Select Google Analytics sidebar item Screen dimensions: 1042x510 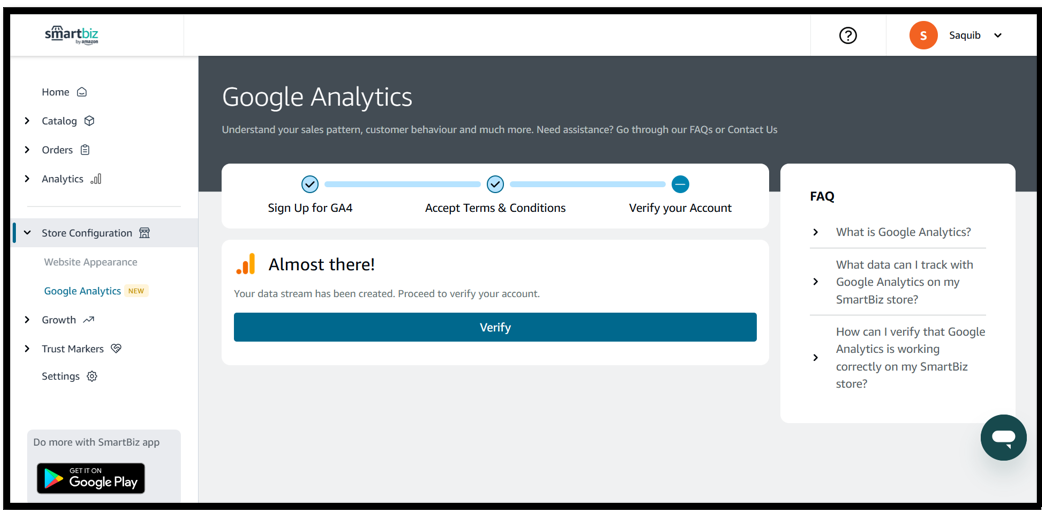click(x=82, y=291)
